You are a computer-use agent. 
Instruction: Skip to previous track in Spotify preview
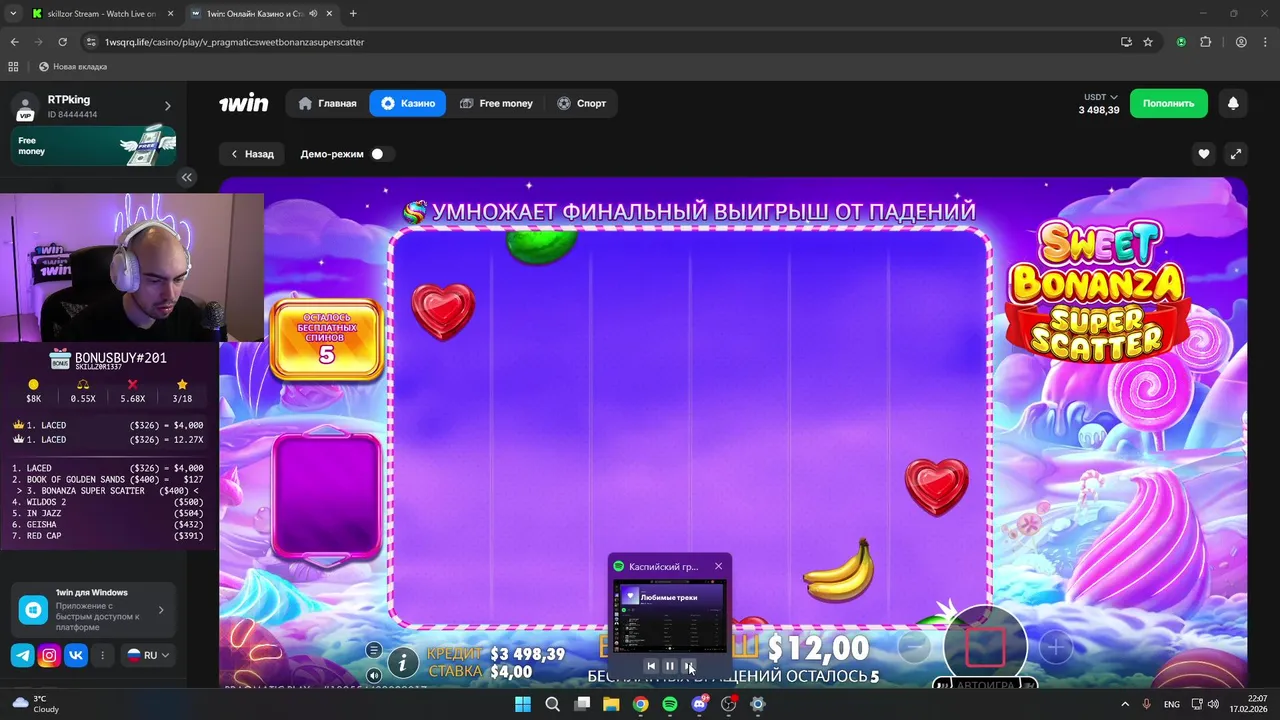tap(651, 666)
